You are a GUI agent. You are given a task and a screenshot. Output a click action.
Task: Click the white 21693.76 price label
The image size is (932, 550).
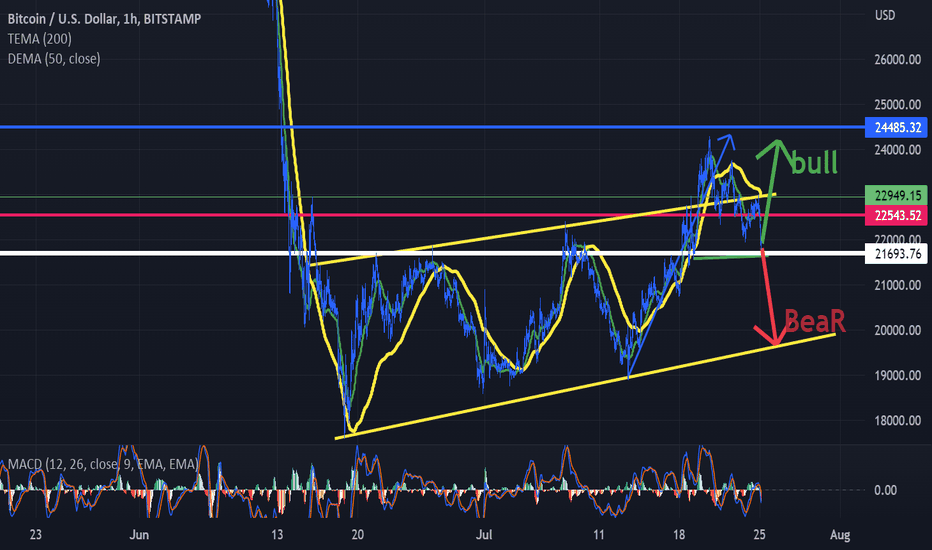point(898,254)
